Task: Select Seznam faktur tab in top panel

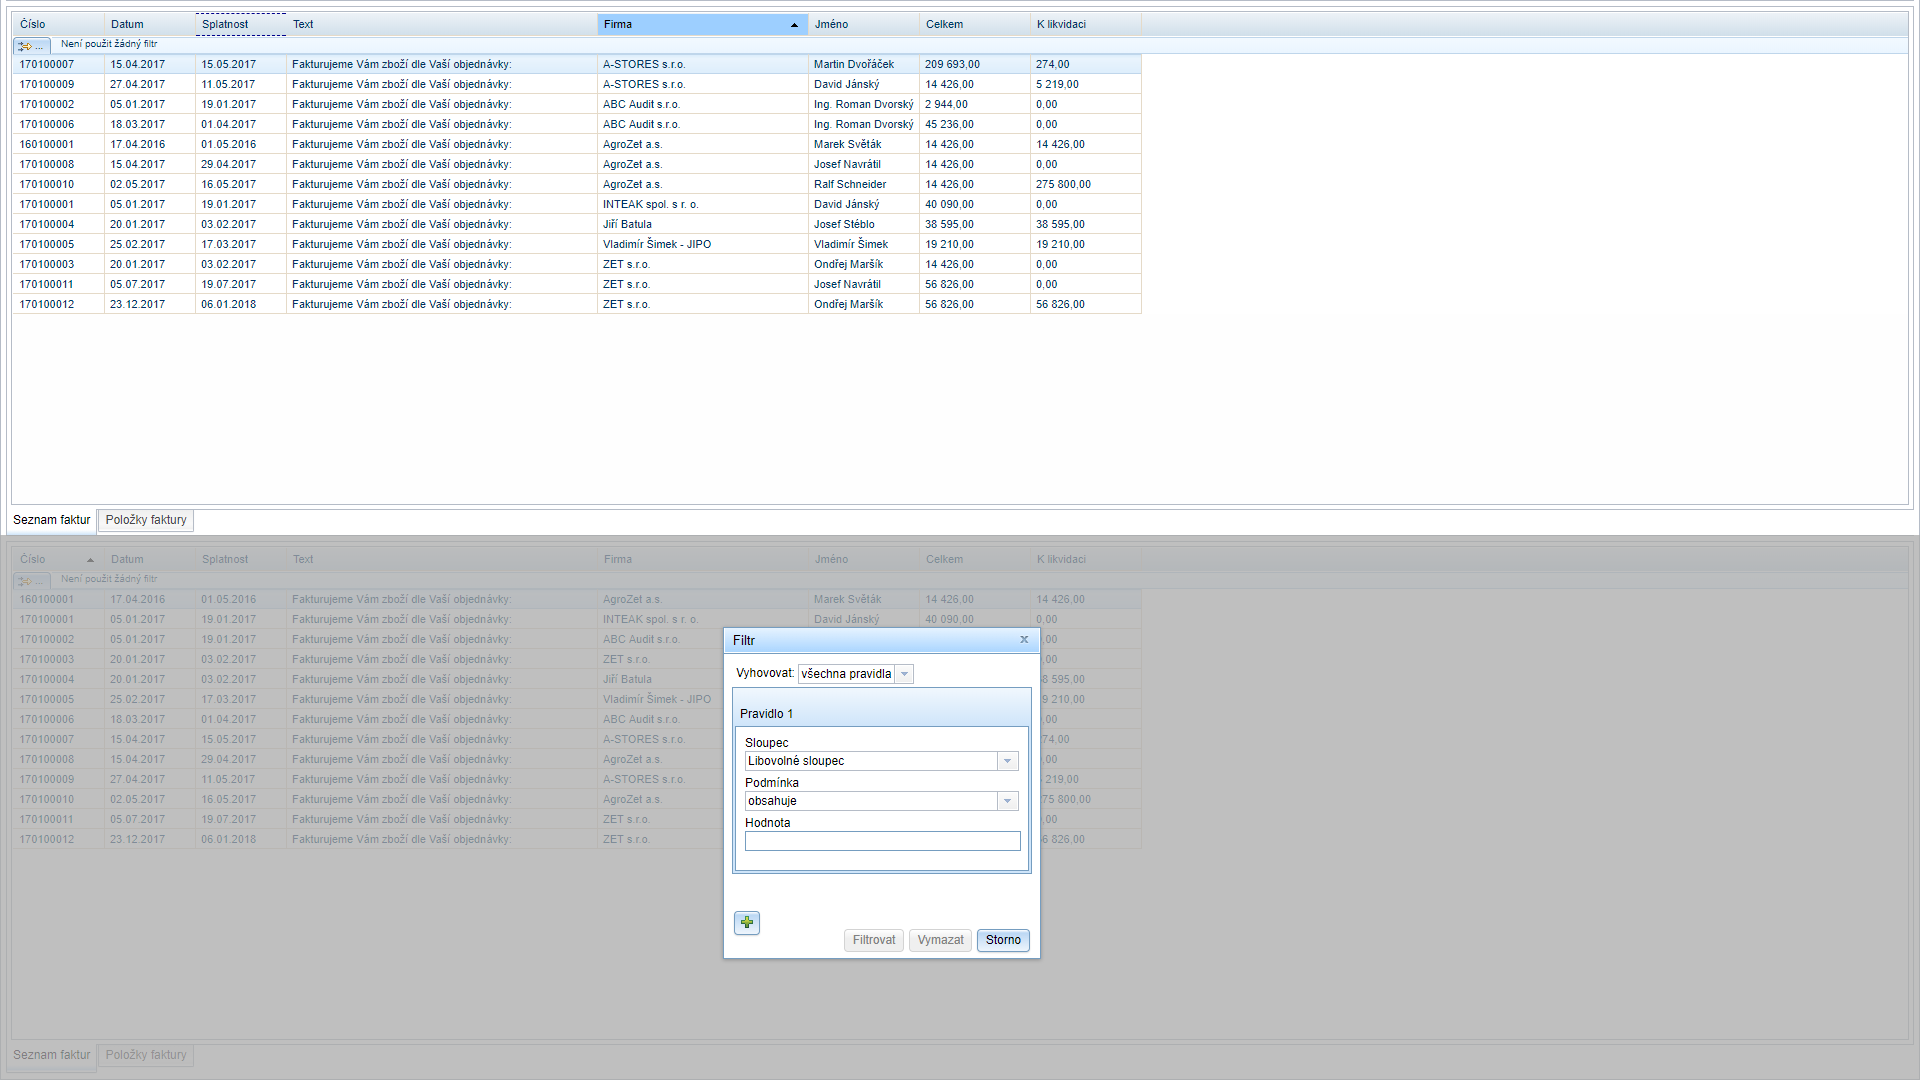Action: coord(52,520)
